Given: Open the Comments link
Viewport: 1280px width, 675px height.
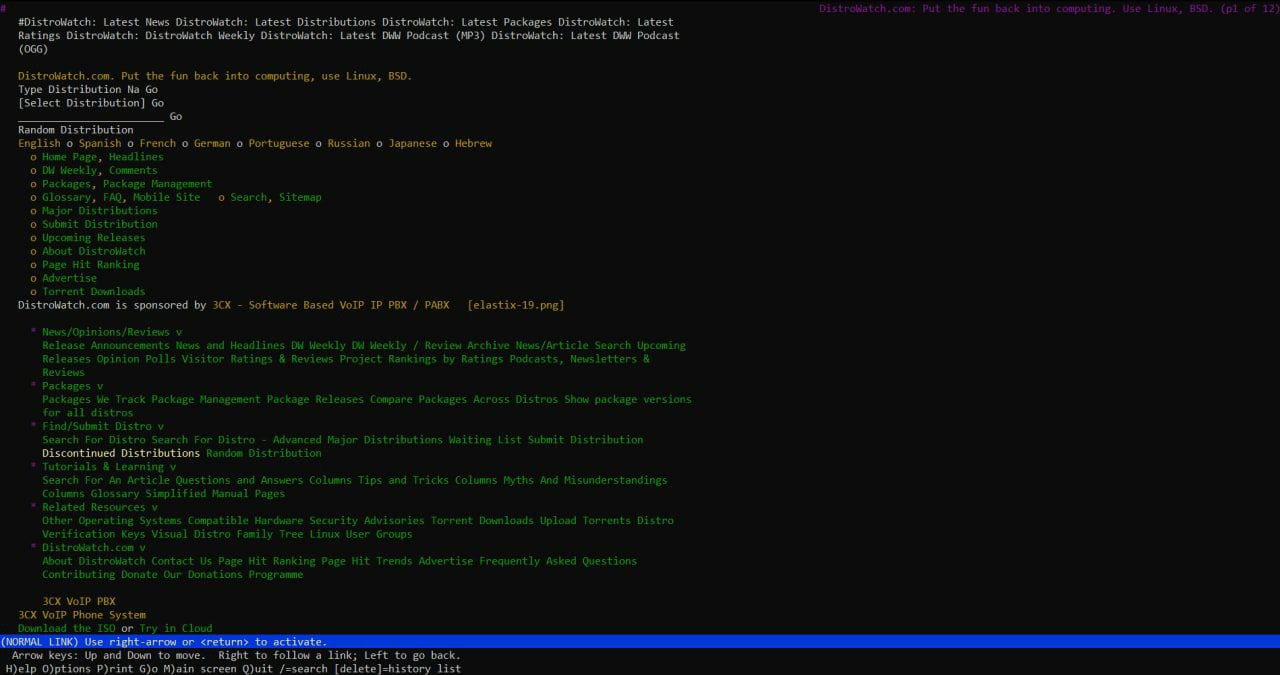Looking at the screenshot, I should pos(133,170).
